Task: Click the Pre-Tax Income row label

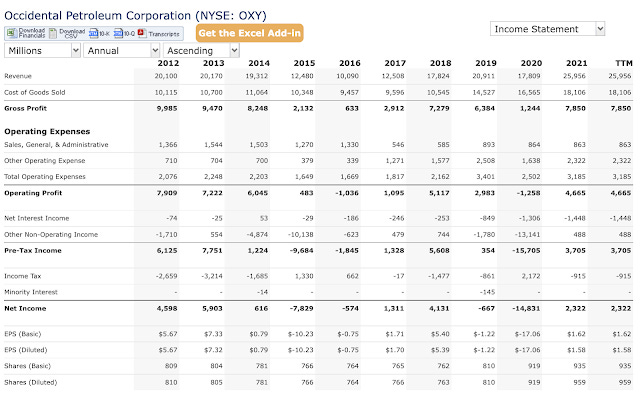Action: pos(33,251)
